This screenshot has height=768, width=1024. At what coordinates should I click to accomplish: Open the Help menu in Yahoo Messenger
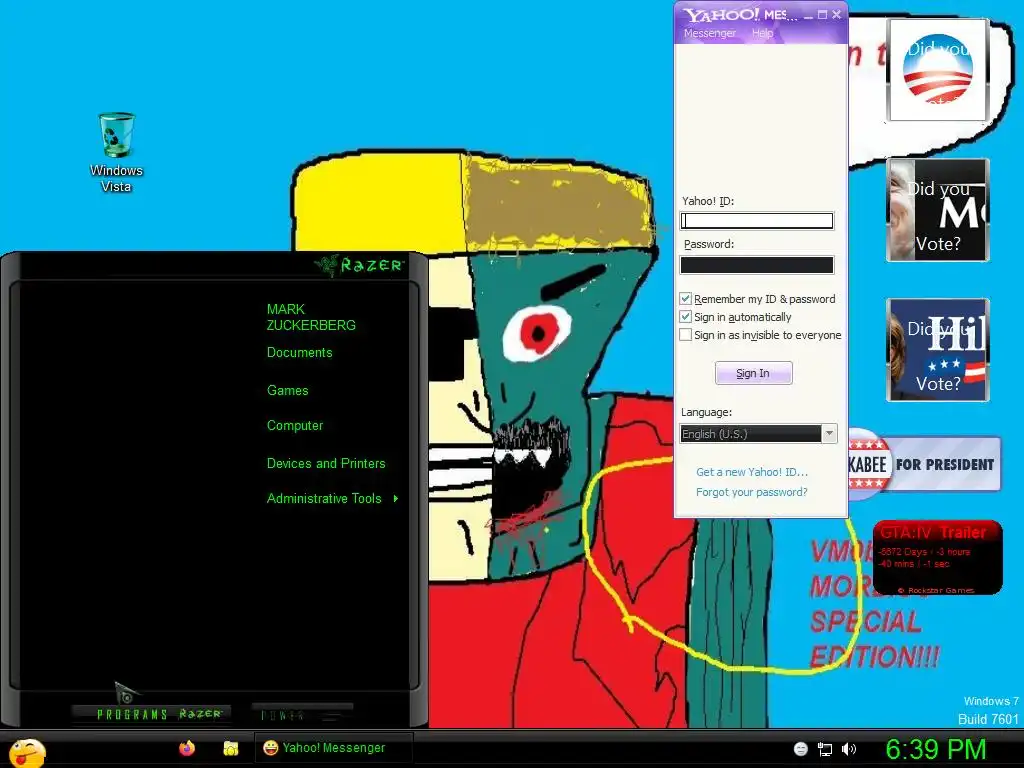tap(762, 33)
